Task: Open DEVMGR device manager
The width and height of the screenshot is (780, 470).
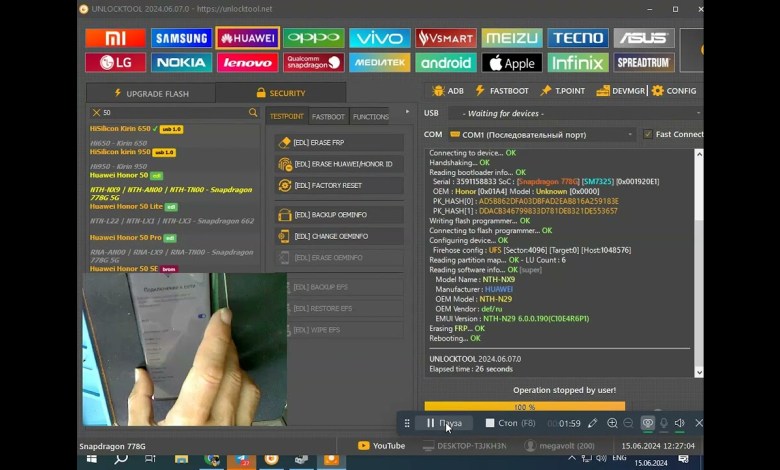Action: point(621,91)
